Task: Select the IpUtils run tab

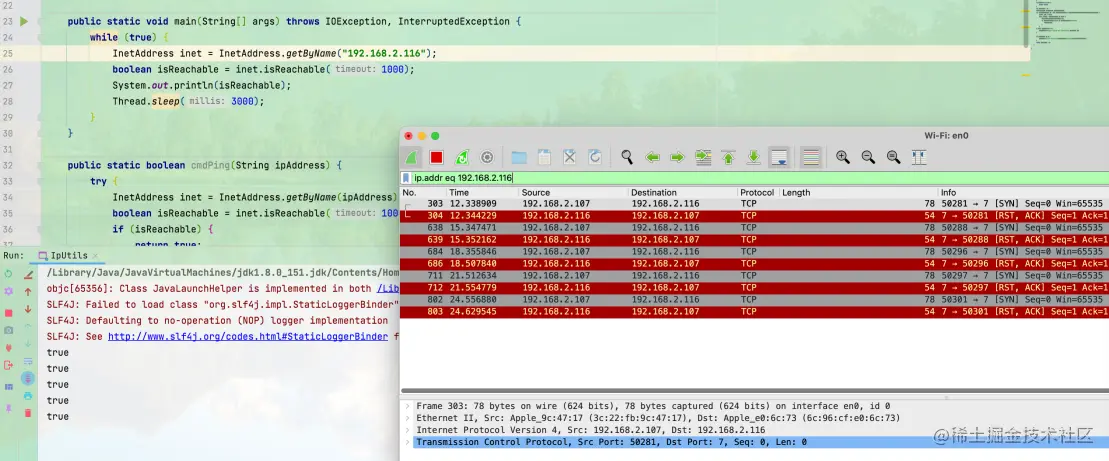Action: [x=69, y=256]
